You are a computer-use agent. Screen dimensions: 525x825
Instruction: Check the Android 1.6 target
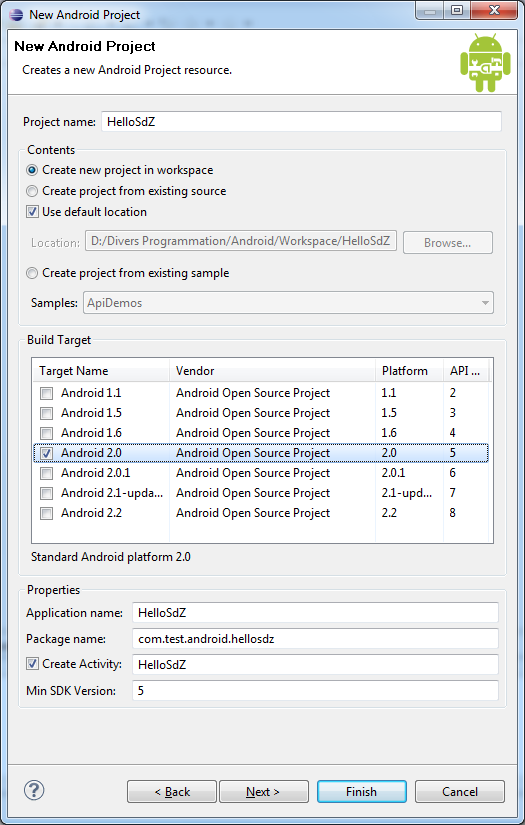coord(47,433)
